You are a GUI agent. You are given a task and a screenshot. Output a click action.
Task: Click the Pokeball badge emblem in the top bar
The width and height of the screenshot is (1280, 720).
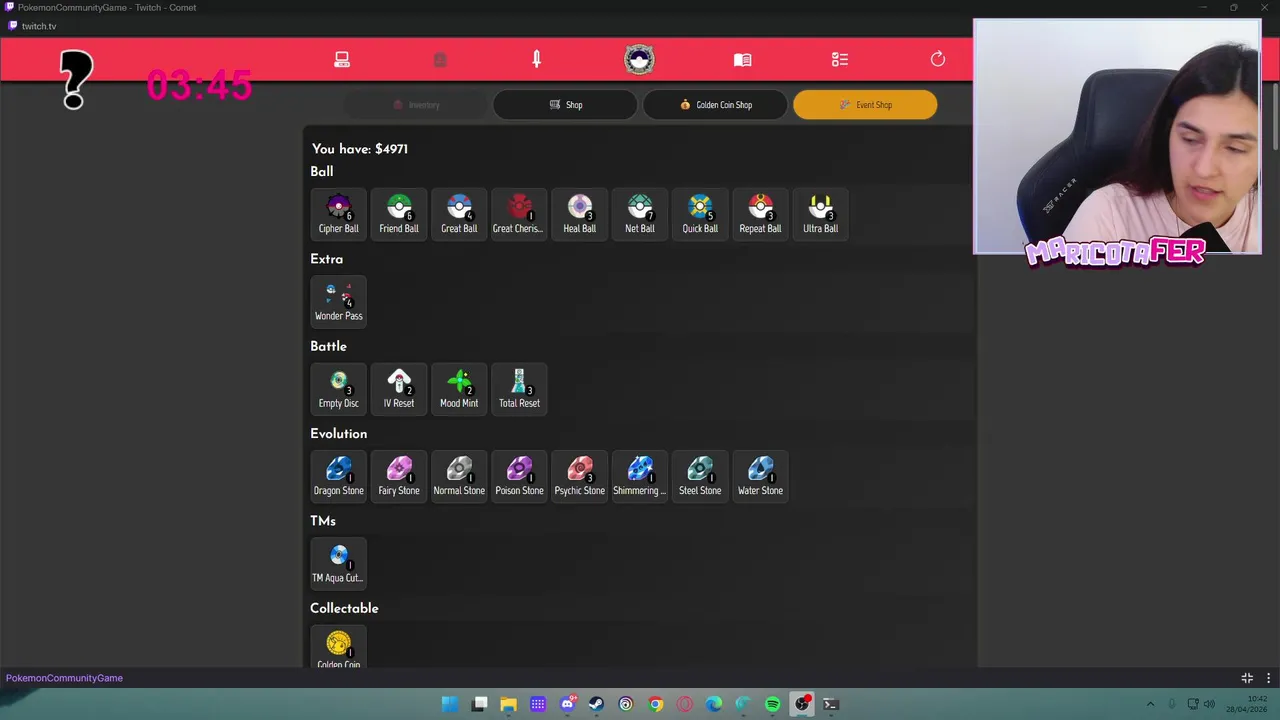click(639, 60)
